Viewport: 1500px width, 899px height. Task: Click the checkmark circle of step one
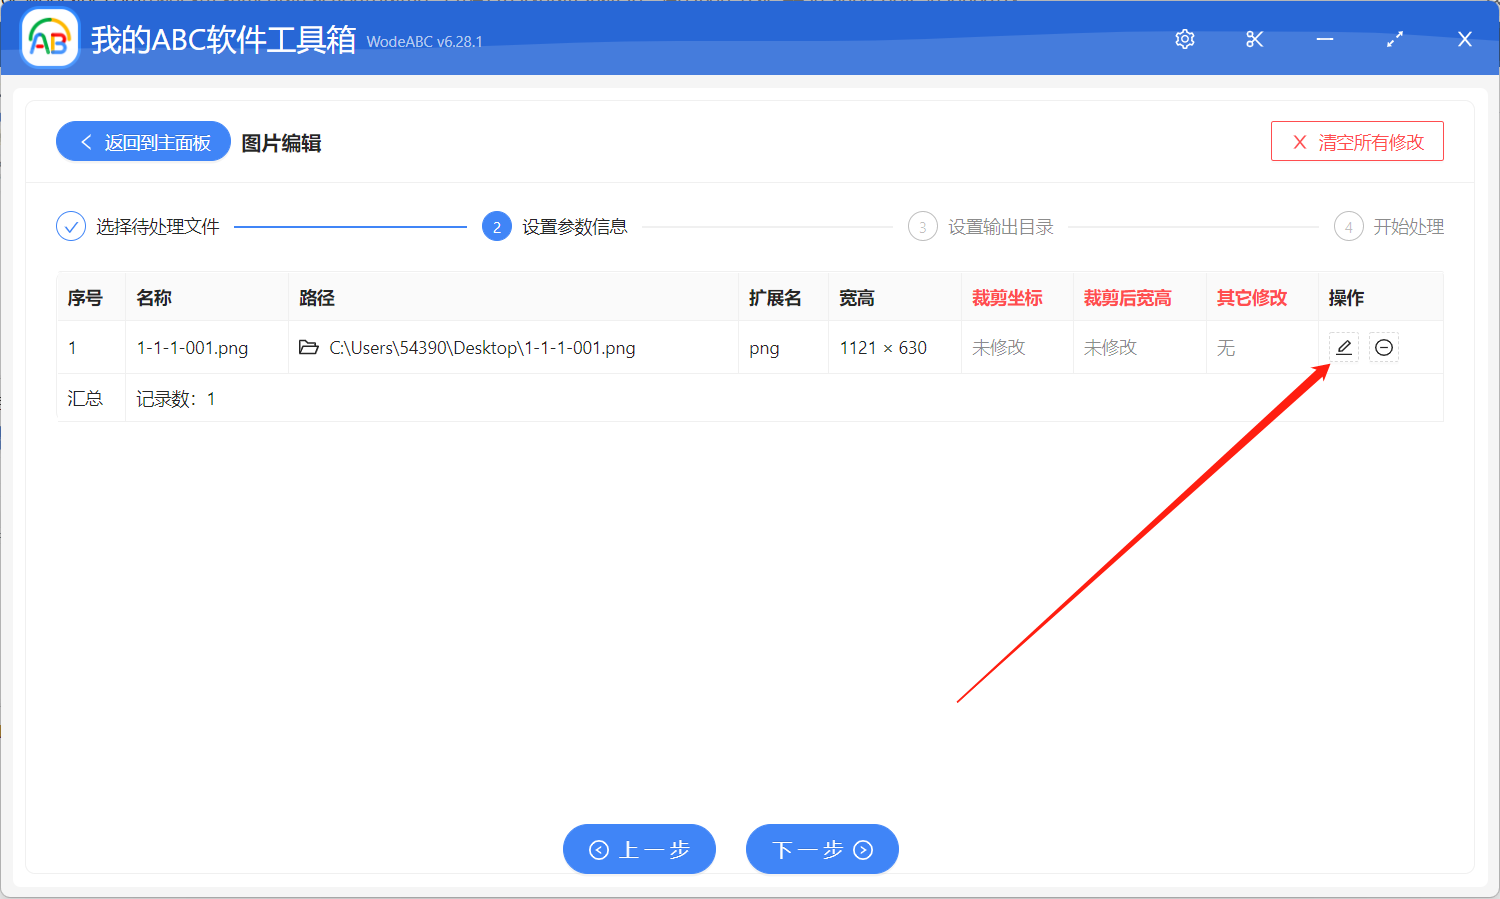tap(70, 226)
